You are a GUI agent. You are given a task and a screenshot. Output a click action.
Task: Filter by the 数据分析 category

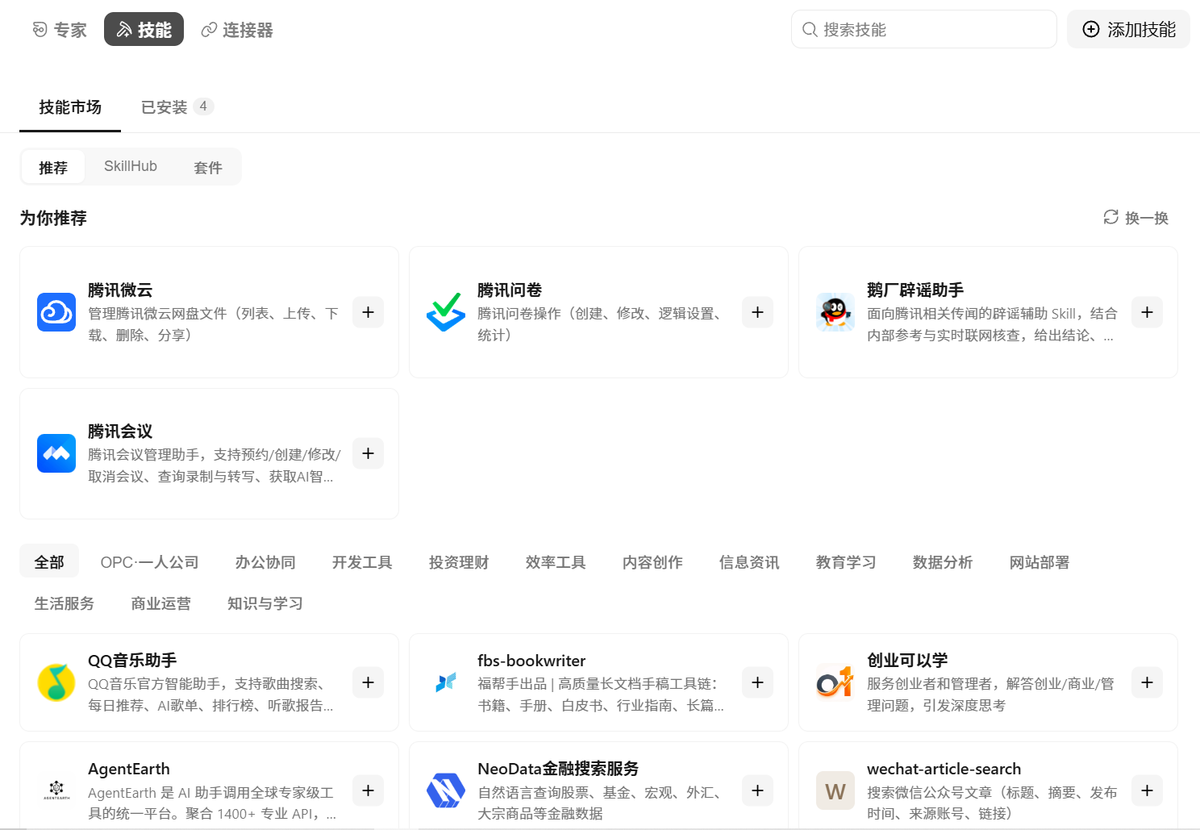coord(943,562)
